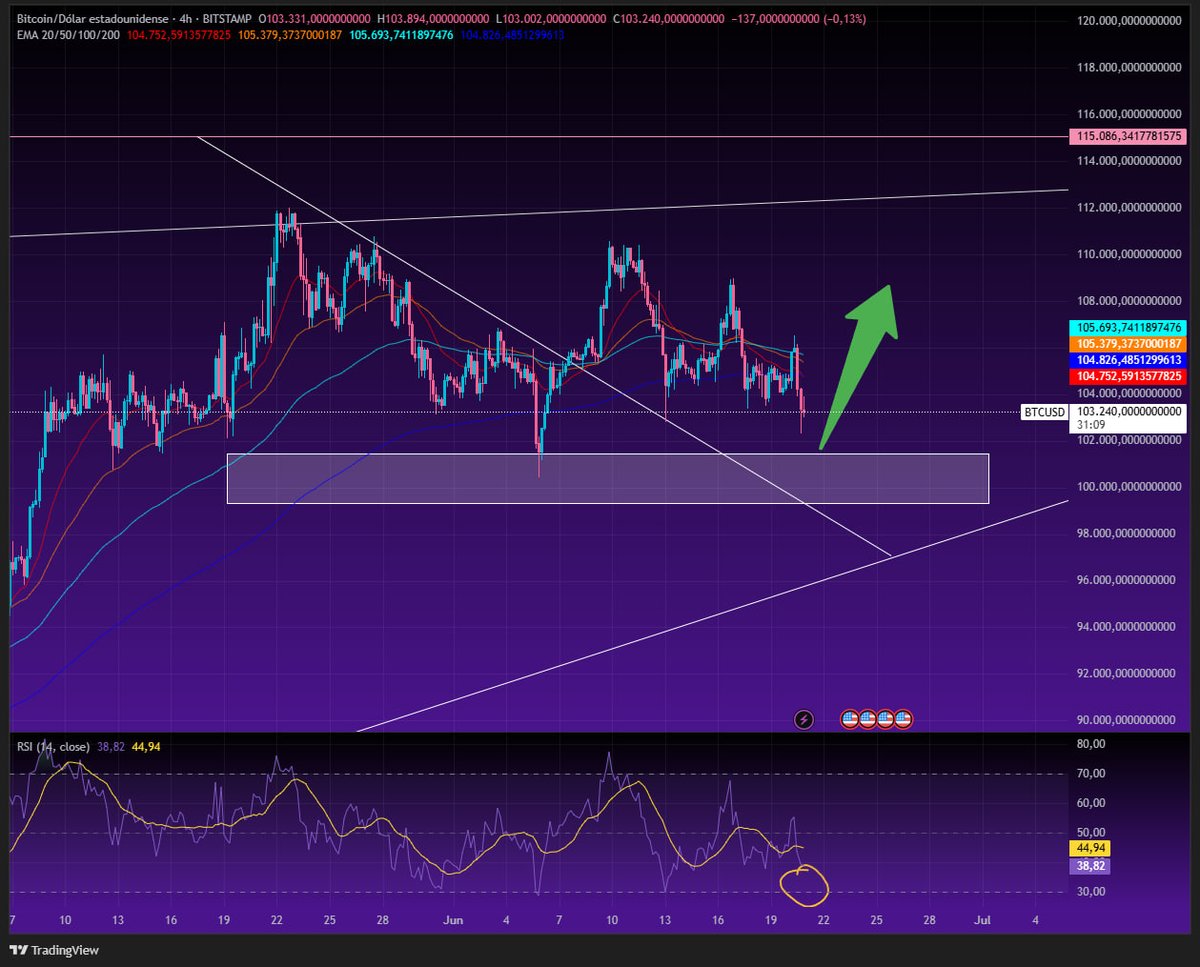Click the orange 105.379,3737000187 label on price axis

[x=1128, y=344]
